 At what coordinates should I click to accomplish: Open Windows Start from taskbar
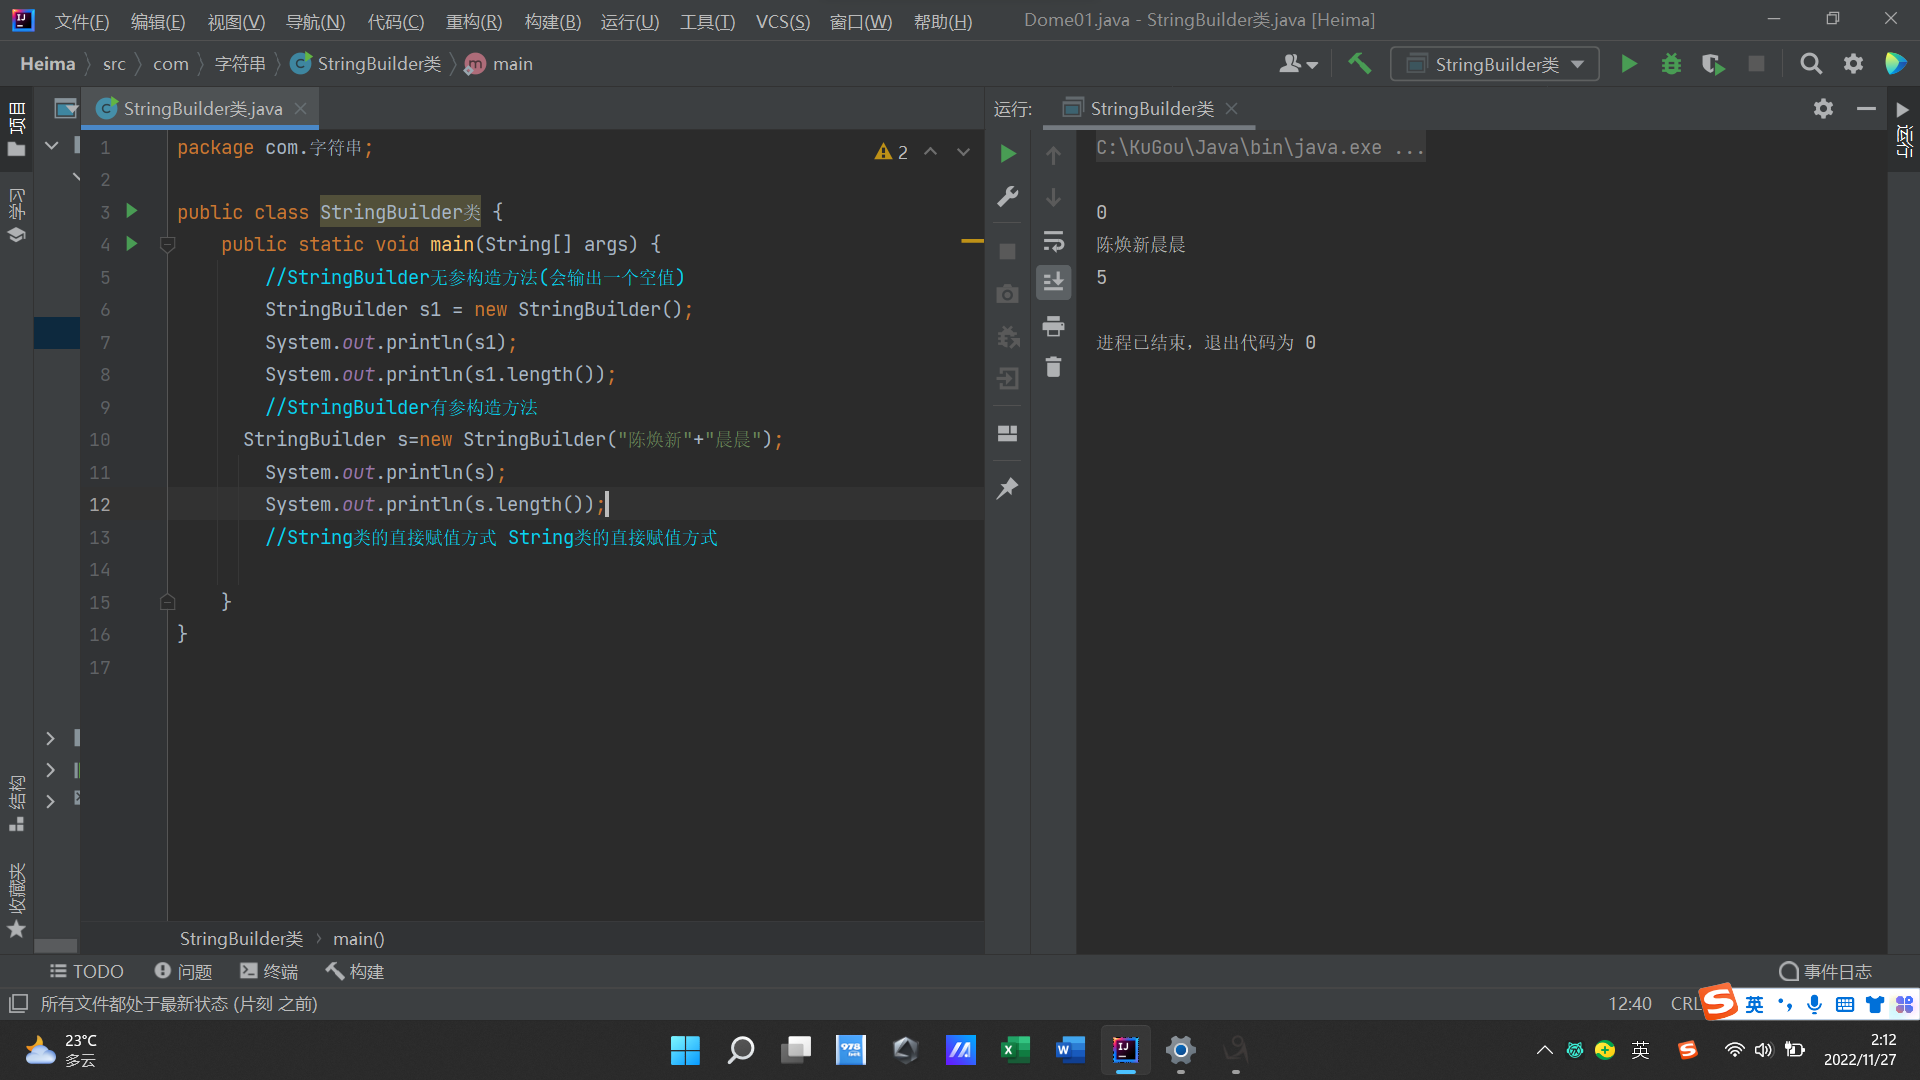(685, 1050)
